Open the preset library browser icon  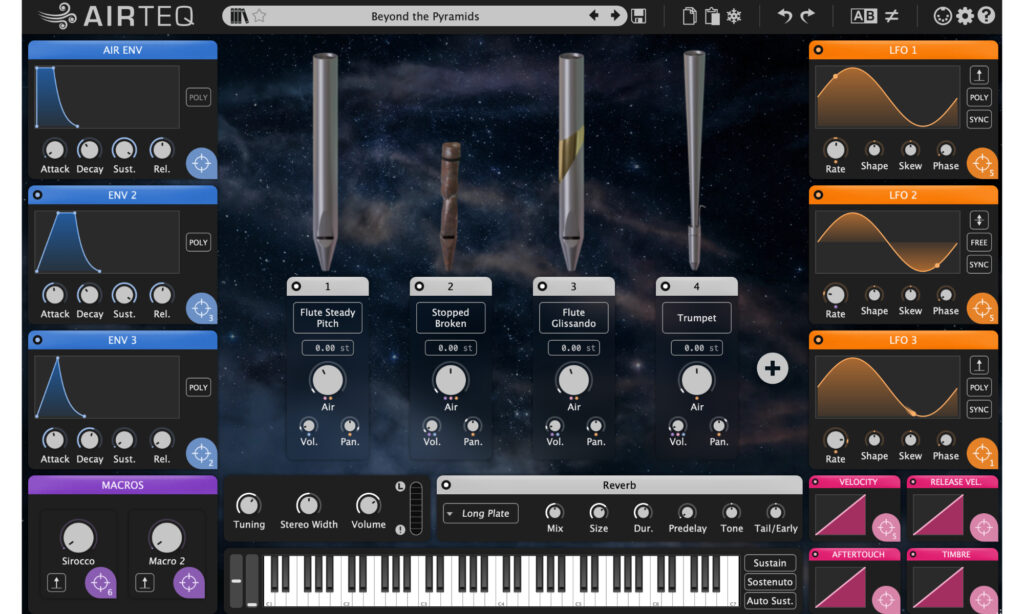click(x=238, y=16)
